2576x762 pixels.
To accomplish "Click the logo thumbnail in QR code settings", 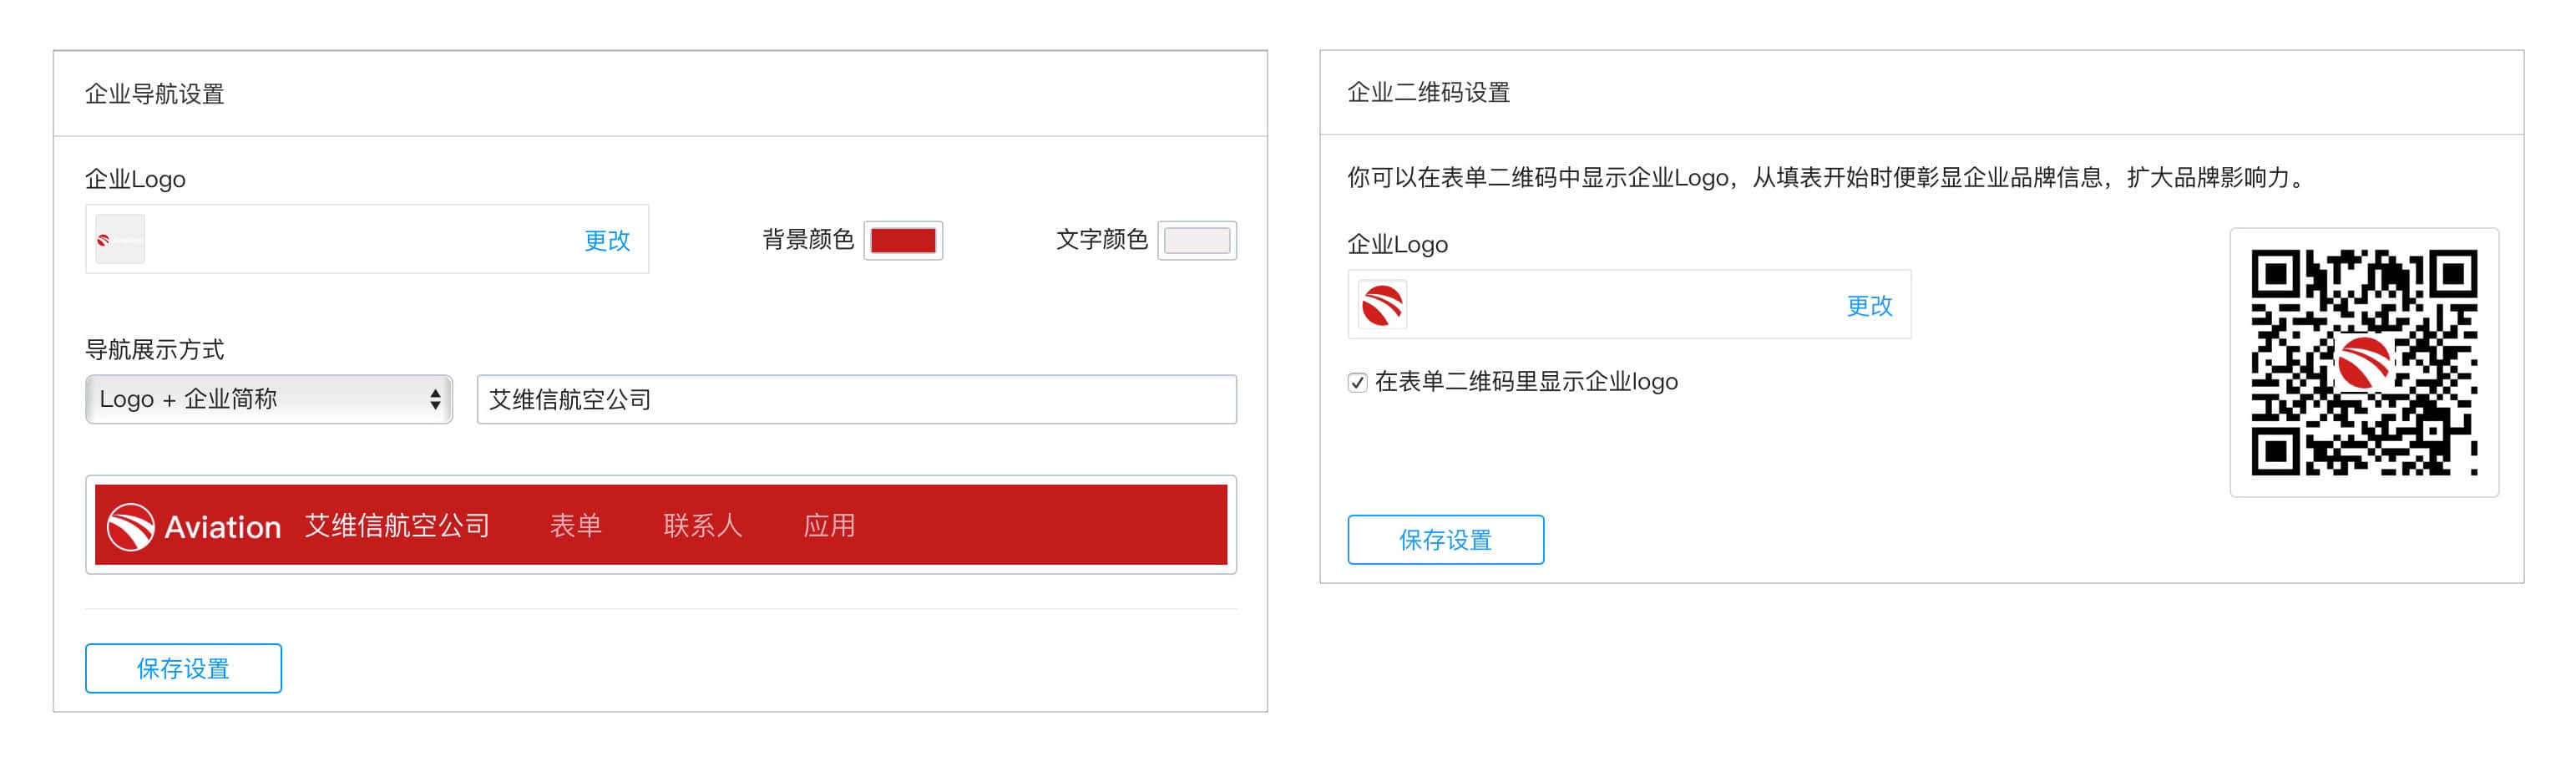I will pos(1383,305).
